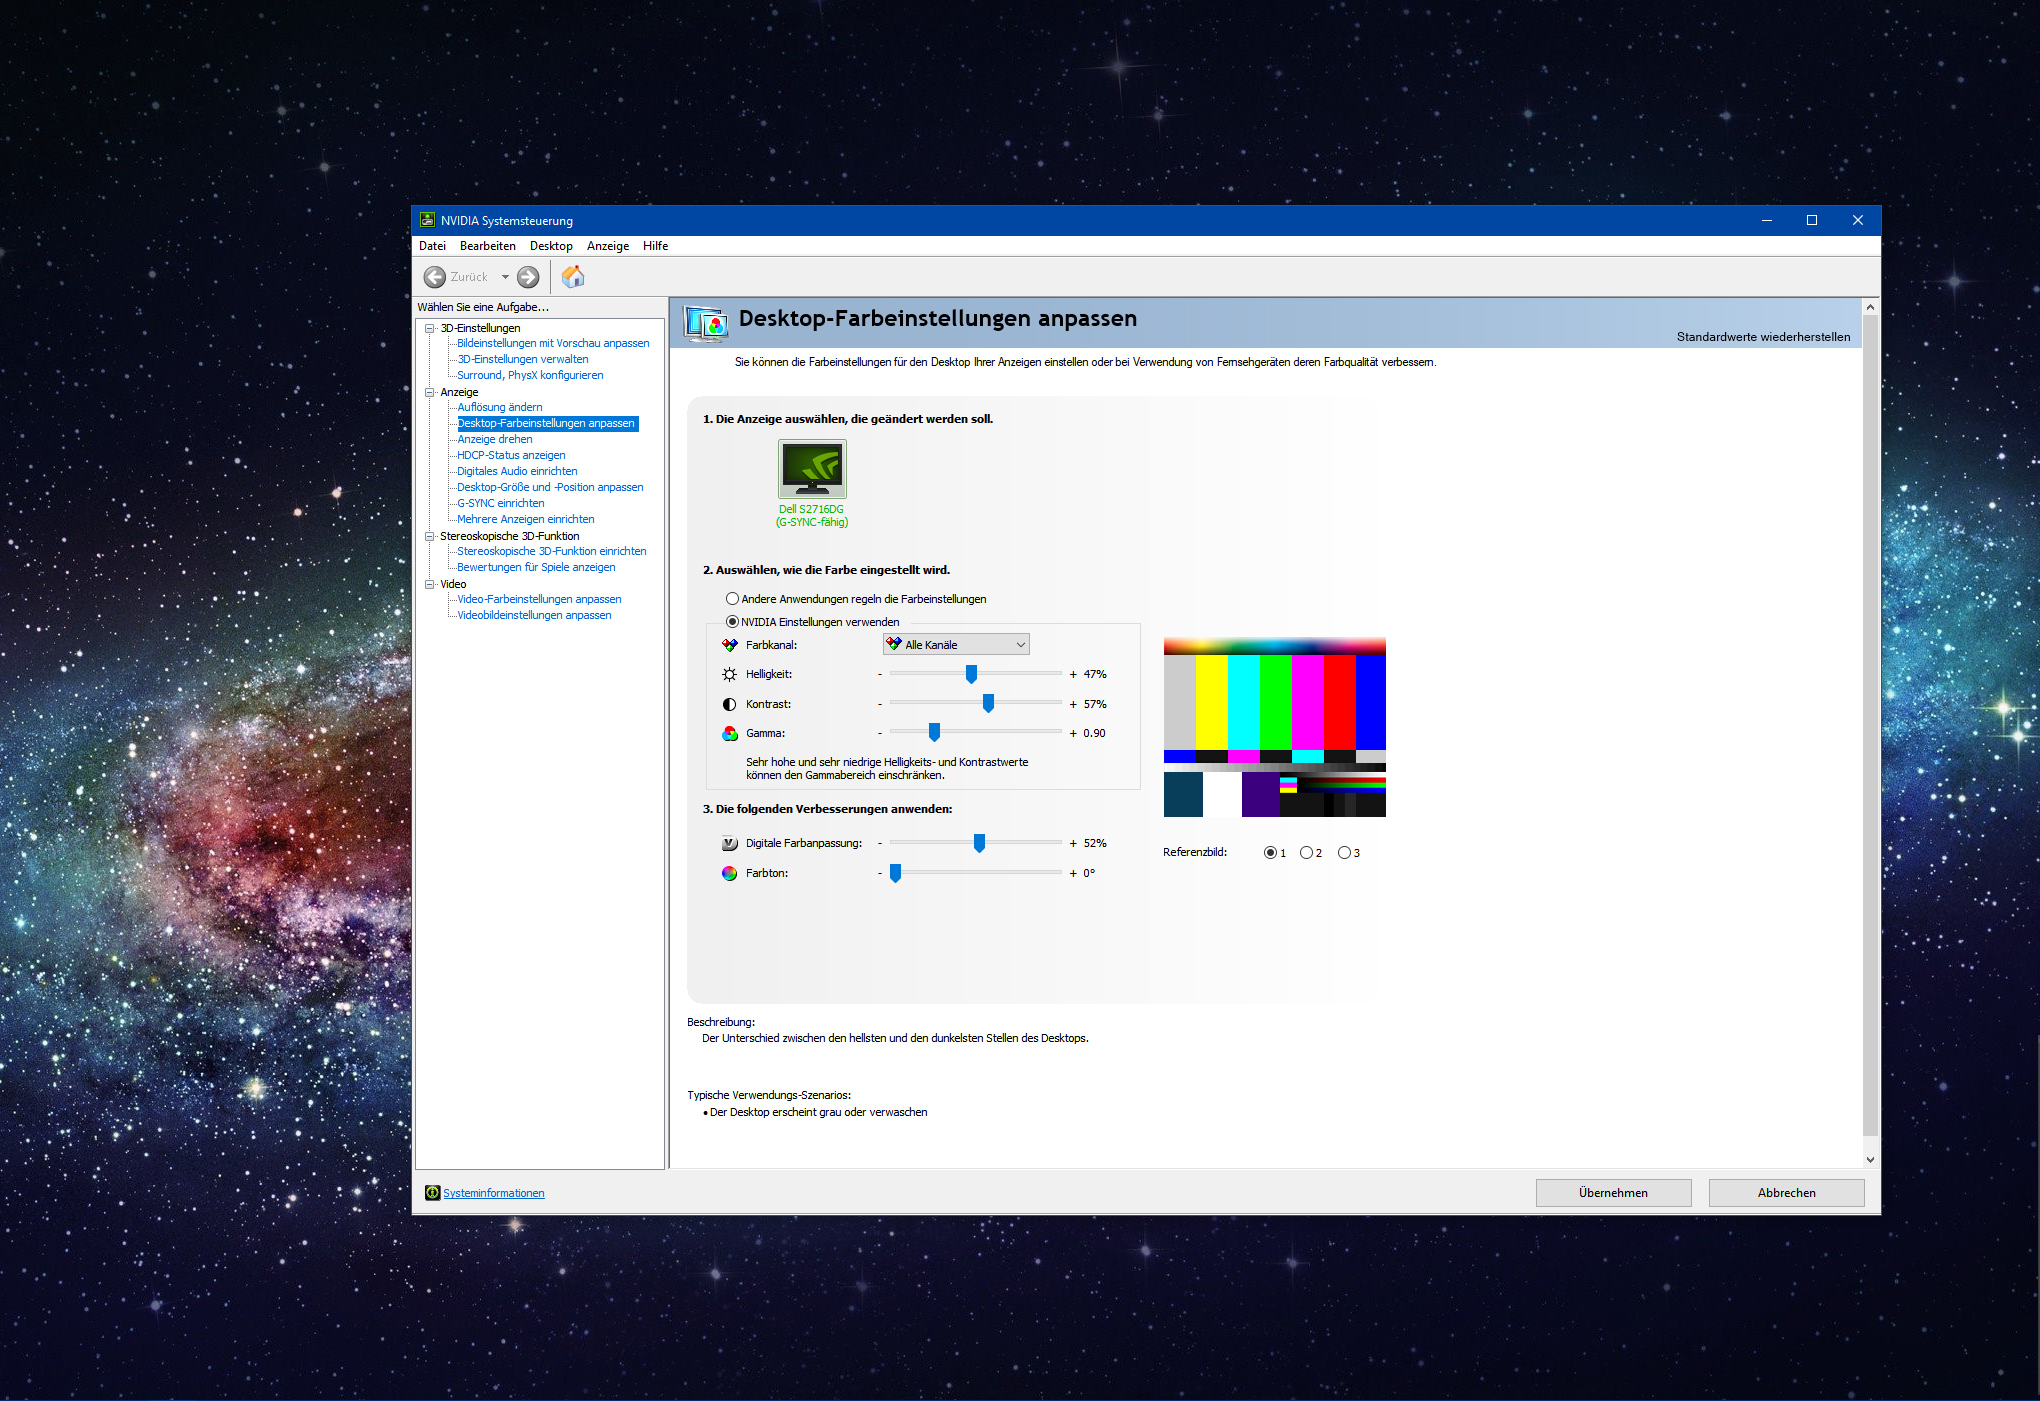Viewport: 2040px width, 1401px height.
Task: Select Referenzbild option 2
Action: point(1306,853)
